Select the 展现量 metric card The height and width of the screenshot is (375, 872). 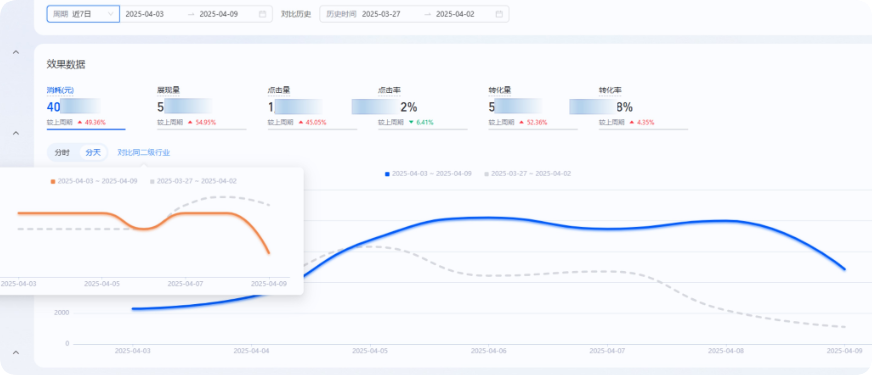[x=201, y=107]
